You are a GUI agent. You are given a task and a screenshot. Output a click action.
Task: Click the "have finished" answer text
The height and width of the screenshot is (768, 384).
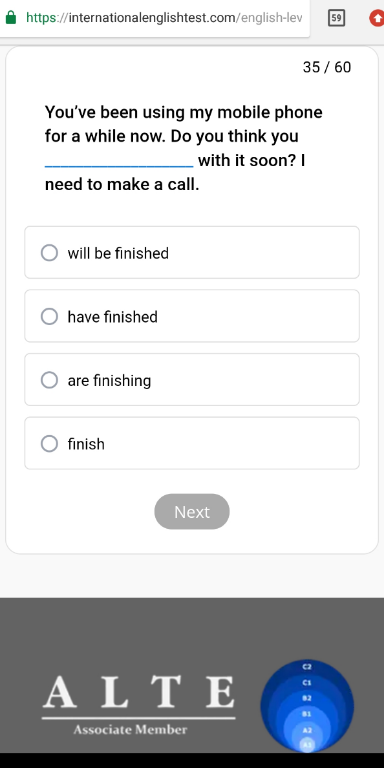[x=113, y=317]
